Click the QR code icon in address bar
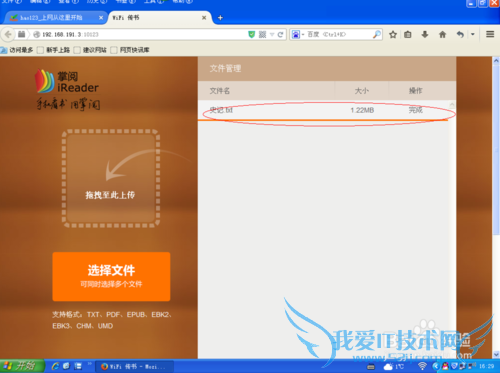This screenshot has height=373, width=500. click(x=263, y=34)
